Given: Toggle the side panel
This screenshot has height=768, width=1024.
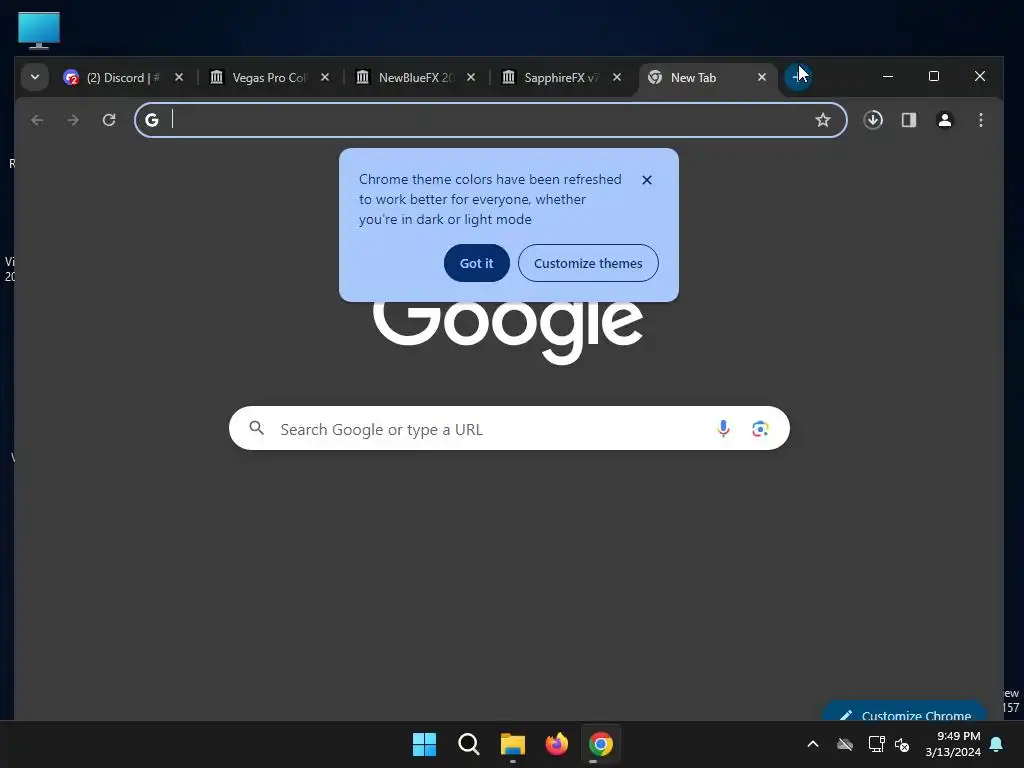Looking at the screenshot, I should click(x=909, y=120).
